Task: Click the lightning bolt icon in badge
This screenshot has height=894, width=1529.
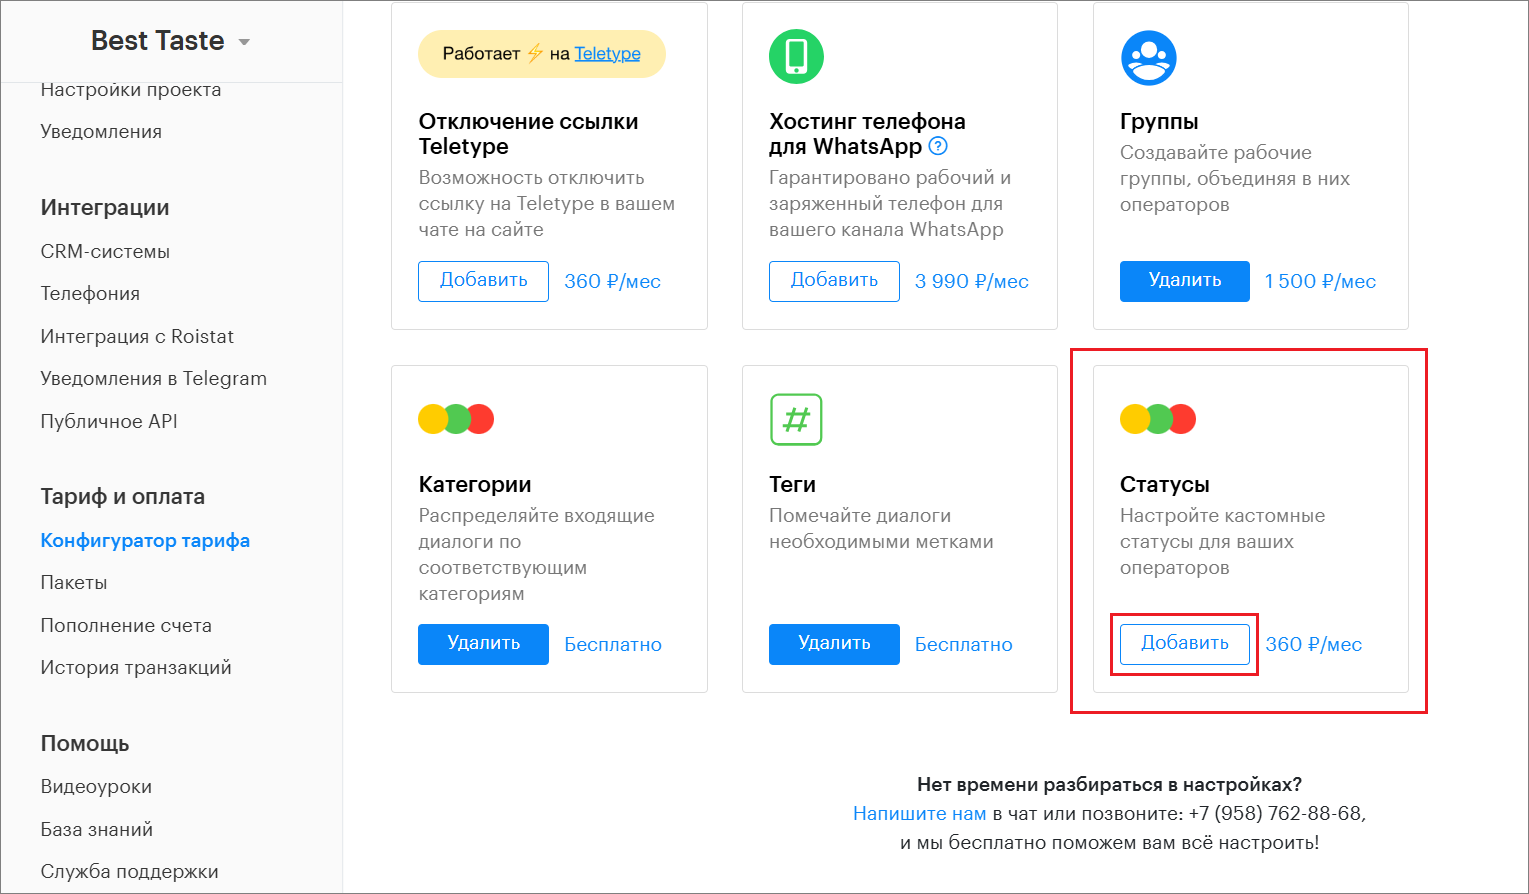Action: pos(535,54)
